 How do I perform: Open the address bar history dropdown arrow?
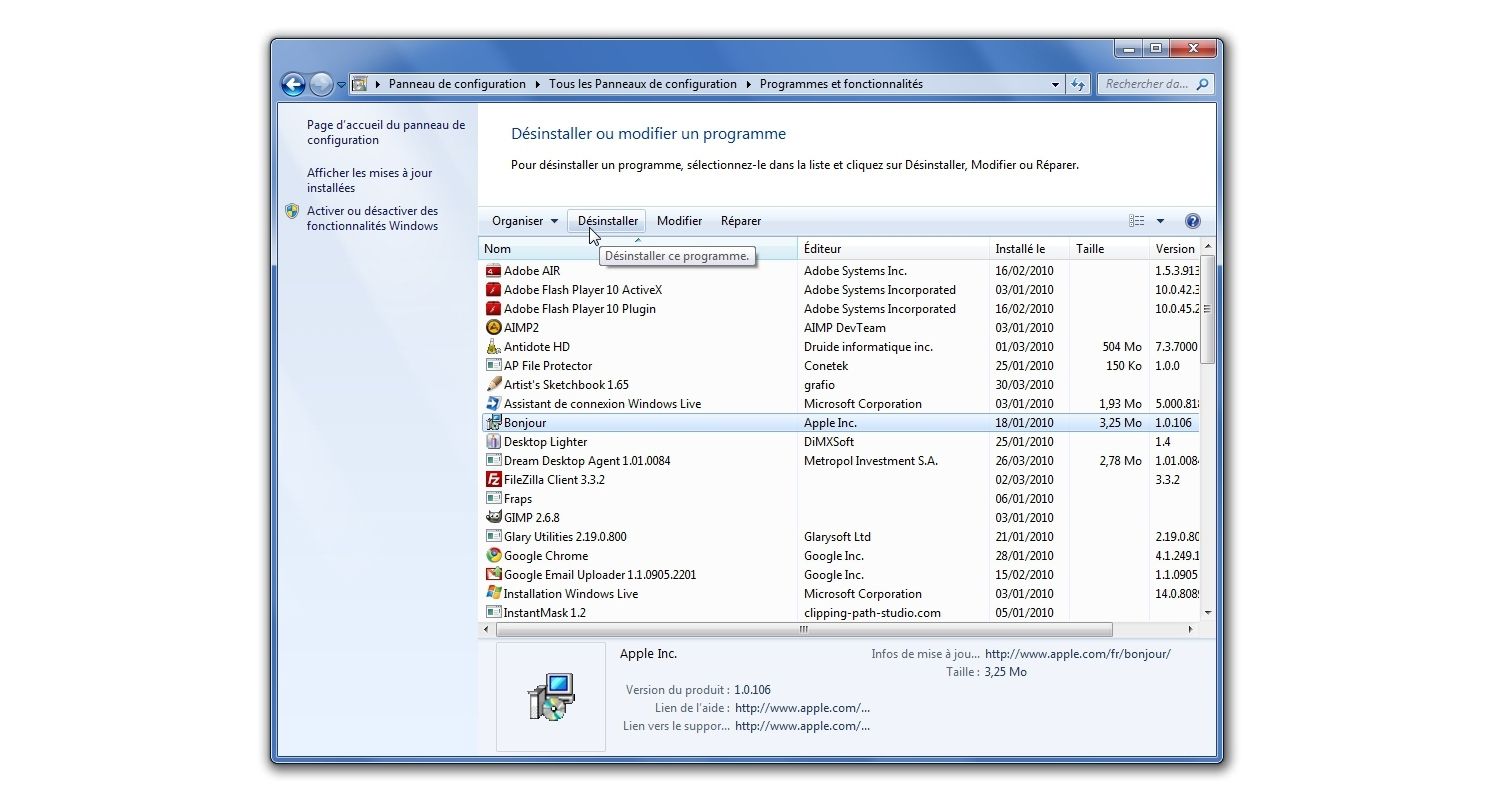(x=1054, y=84)
